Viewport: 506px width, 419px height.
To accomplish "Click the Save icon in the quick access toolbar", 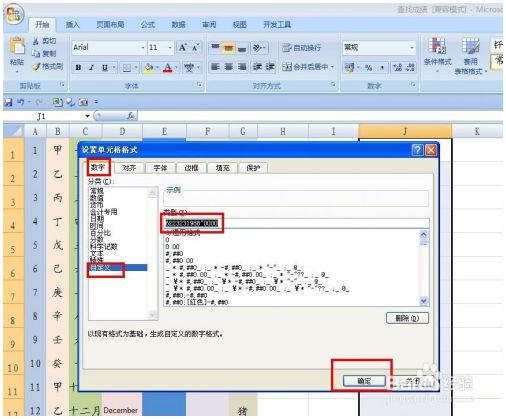I will [x=8, y=102].
